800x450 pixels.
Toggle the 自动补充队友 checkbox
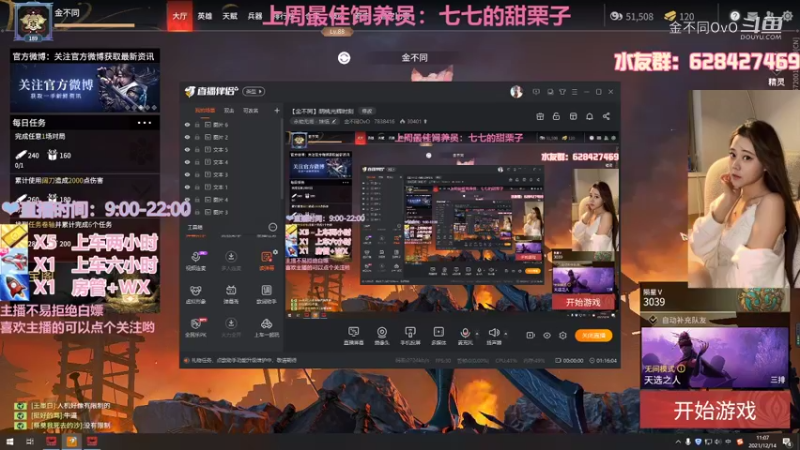click(653, 320)
